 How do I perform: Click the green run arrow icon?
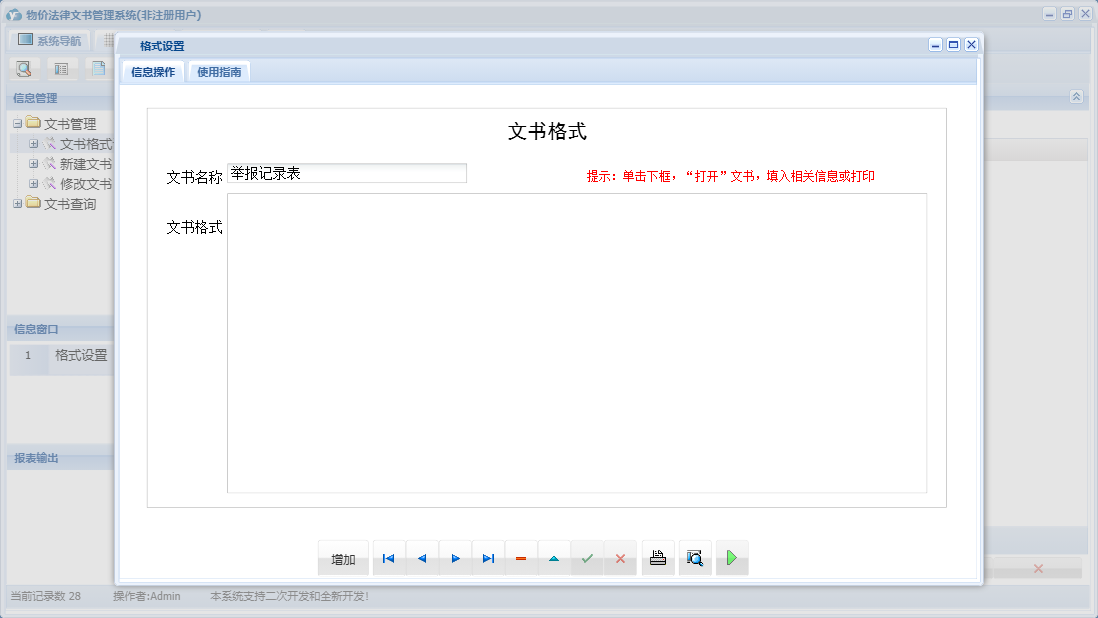[731, 558]
